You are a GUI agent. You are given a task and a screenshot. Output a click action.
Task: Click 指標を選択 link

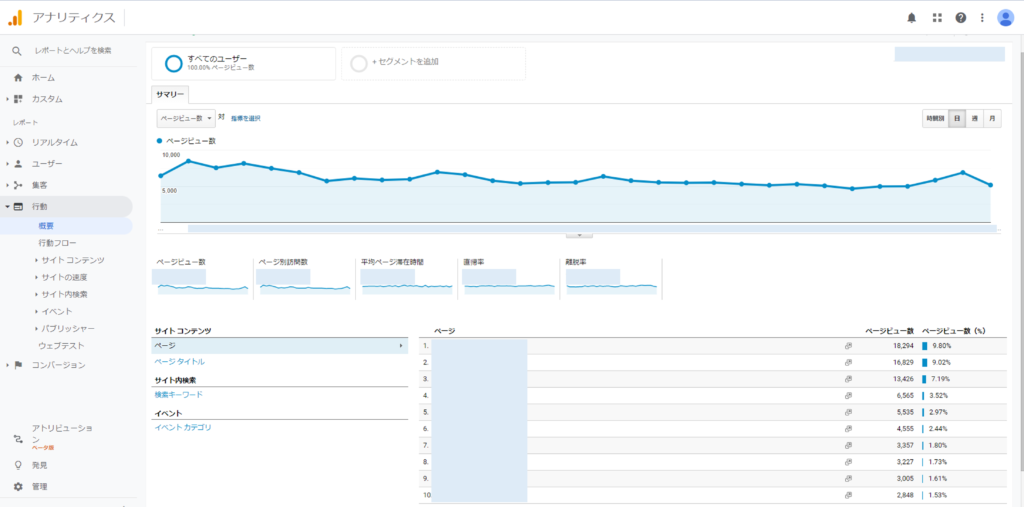(x=246, y=118)
